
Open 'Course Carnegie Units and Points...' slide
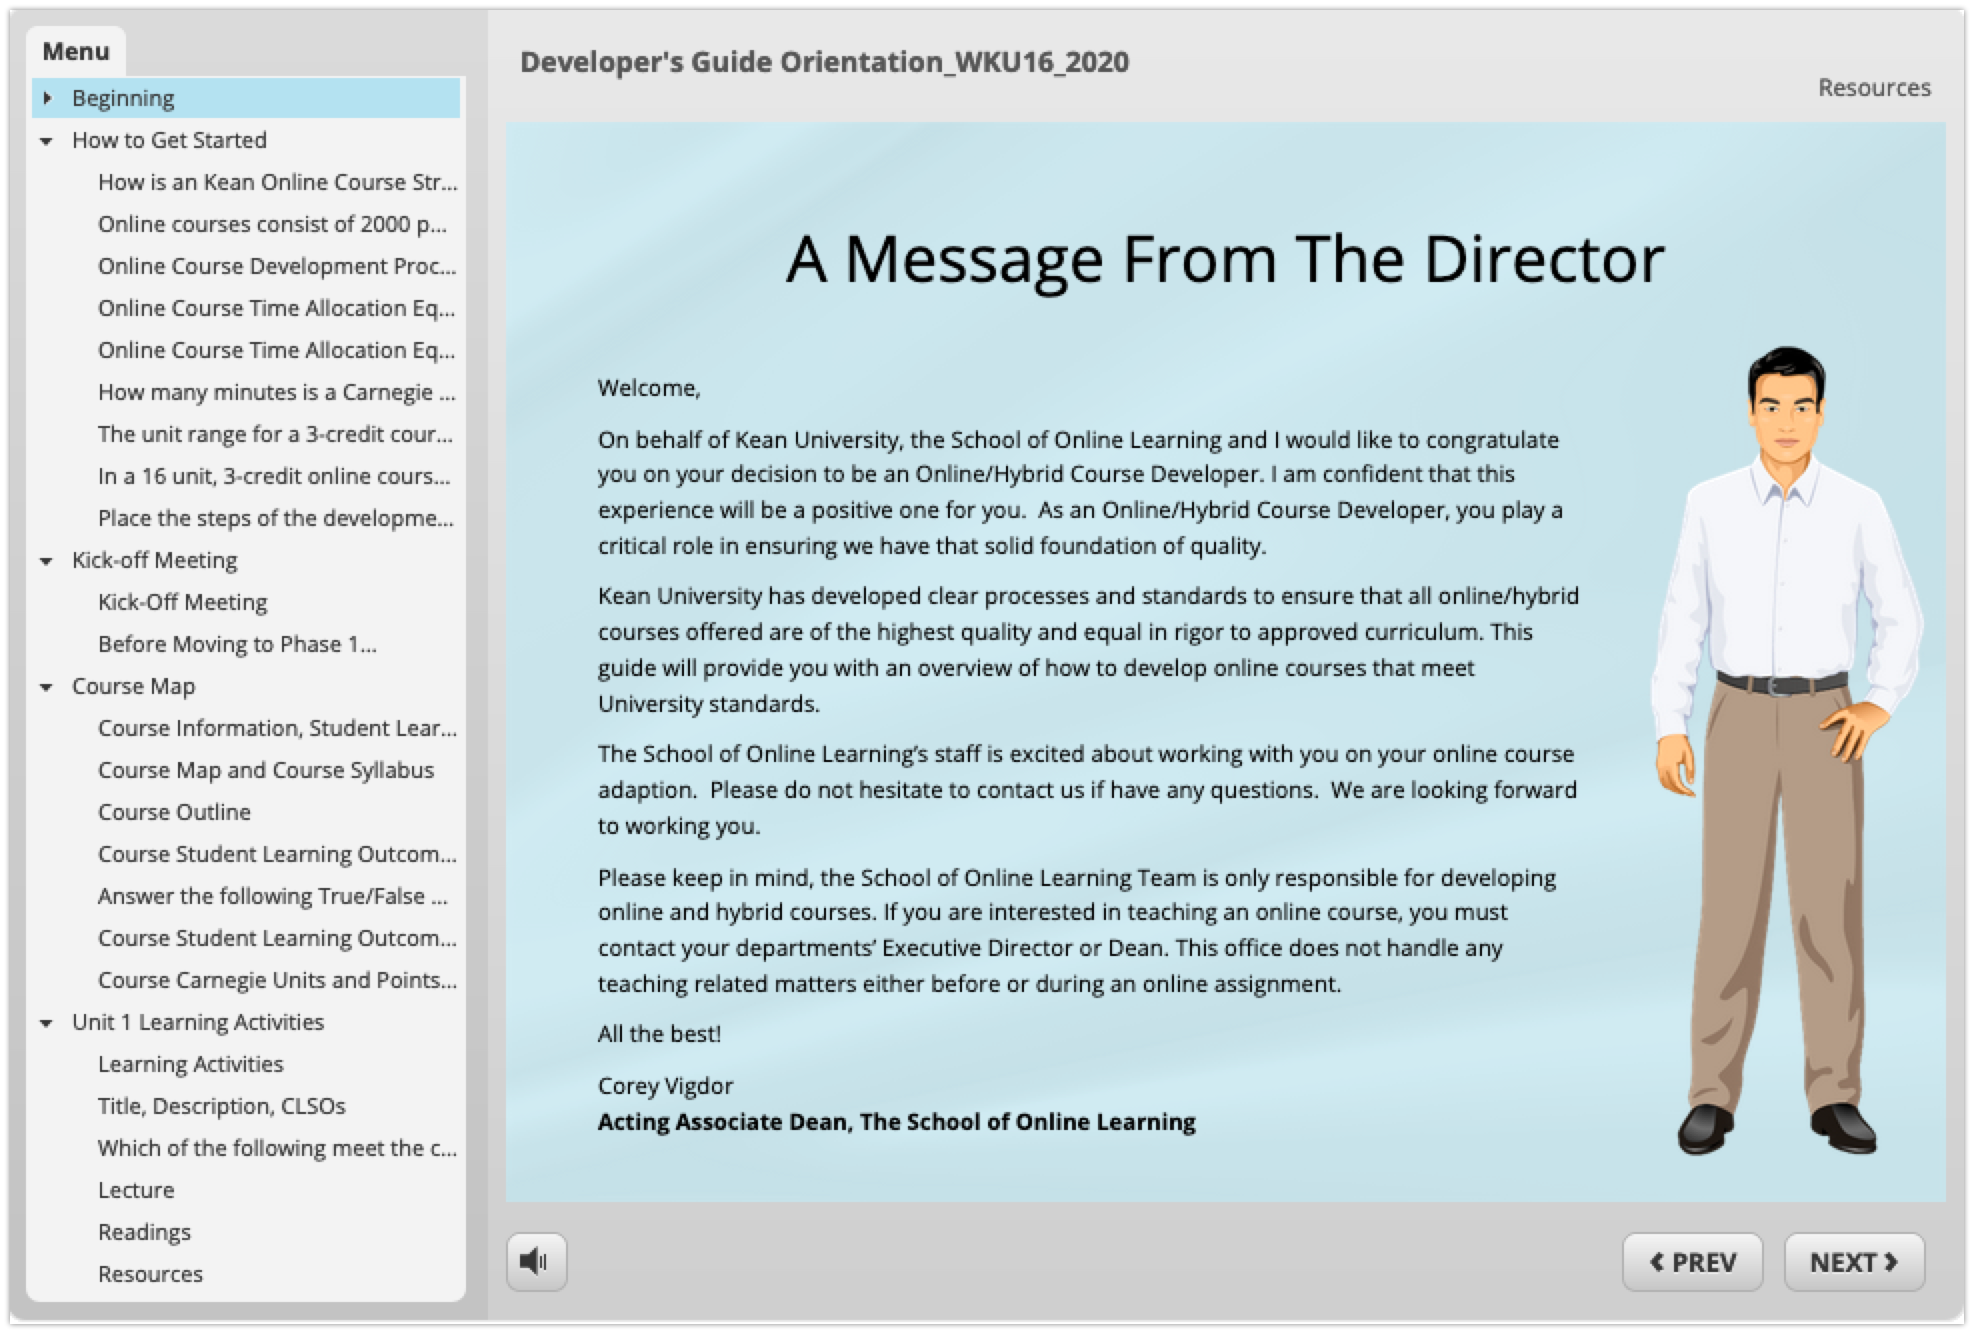pyautogui.click(x=277, y=980)
